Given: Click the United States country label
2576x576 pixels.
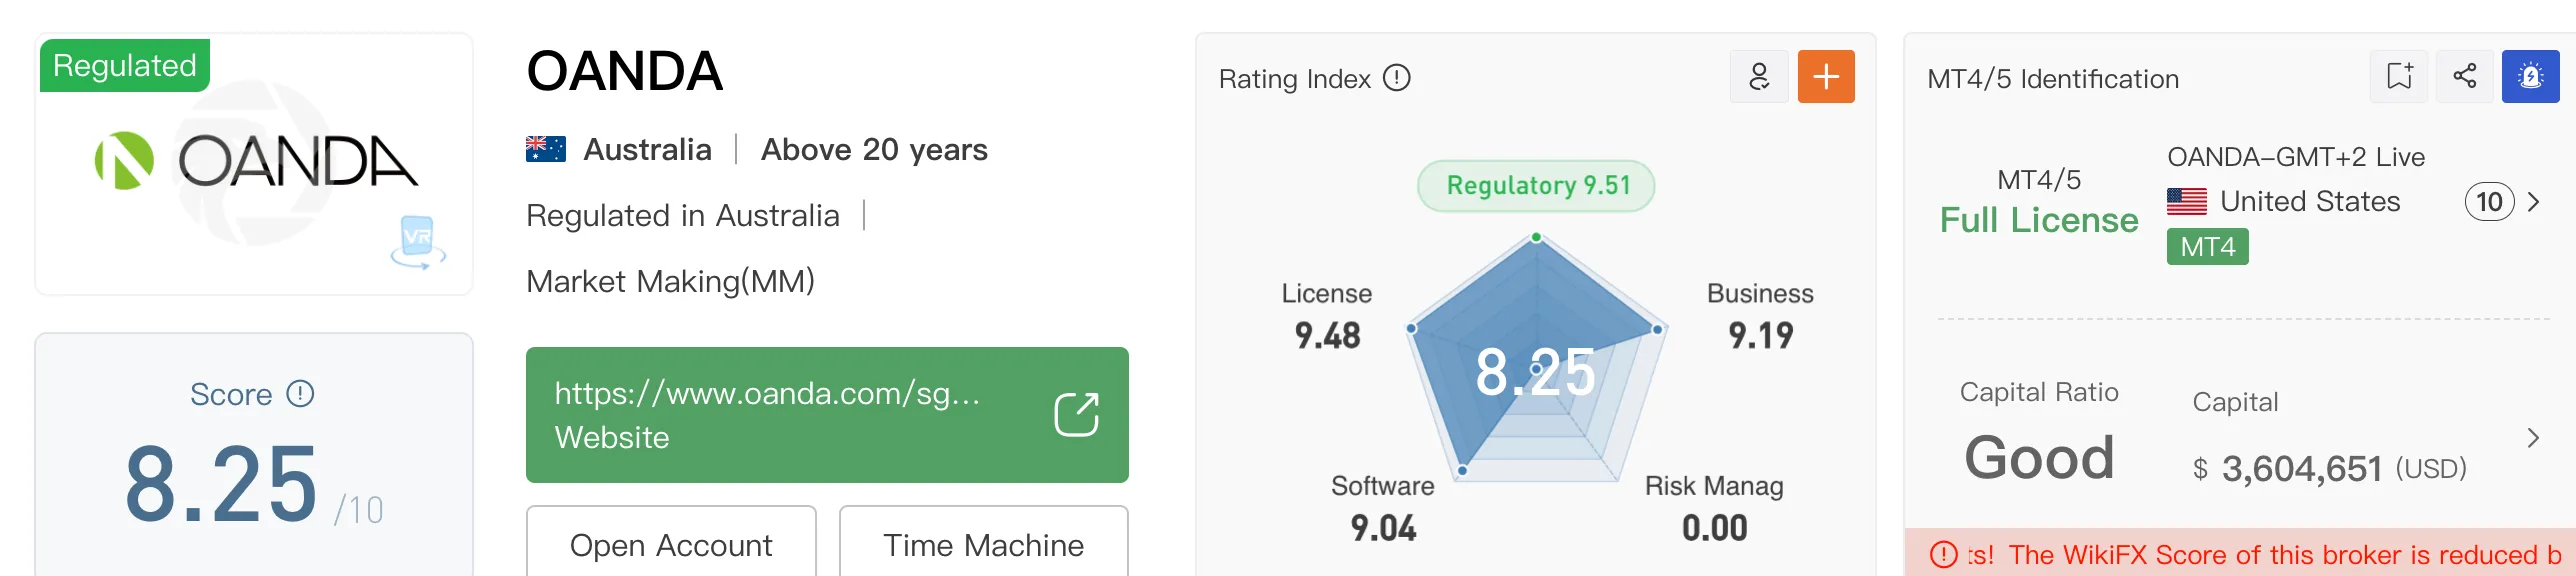Looking at the screenshot, I should point(2310,202).
